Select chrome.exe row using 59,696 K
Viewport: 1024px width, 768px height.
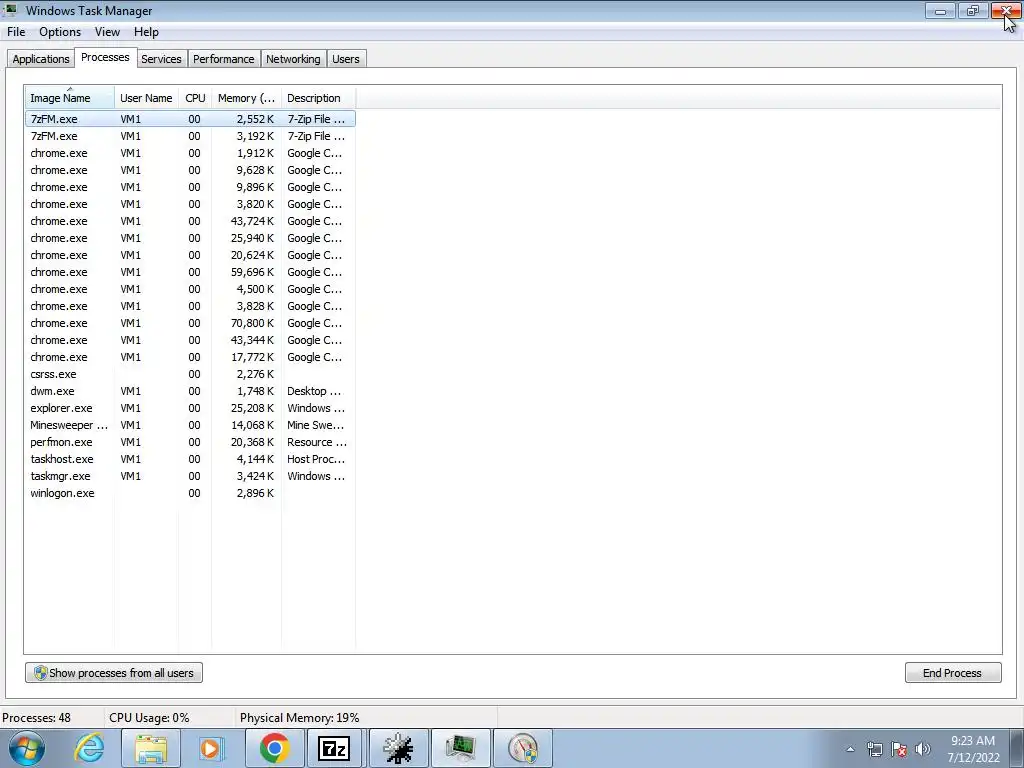click(190, 272)
